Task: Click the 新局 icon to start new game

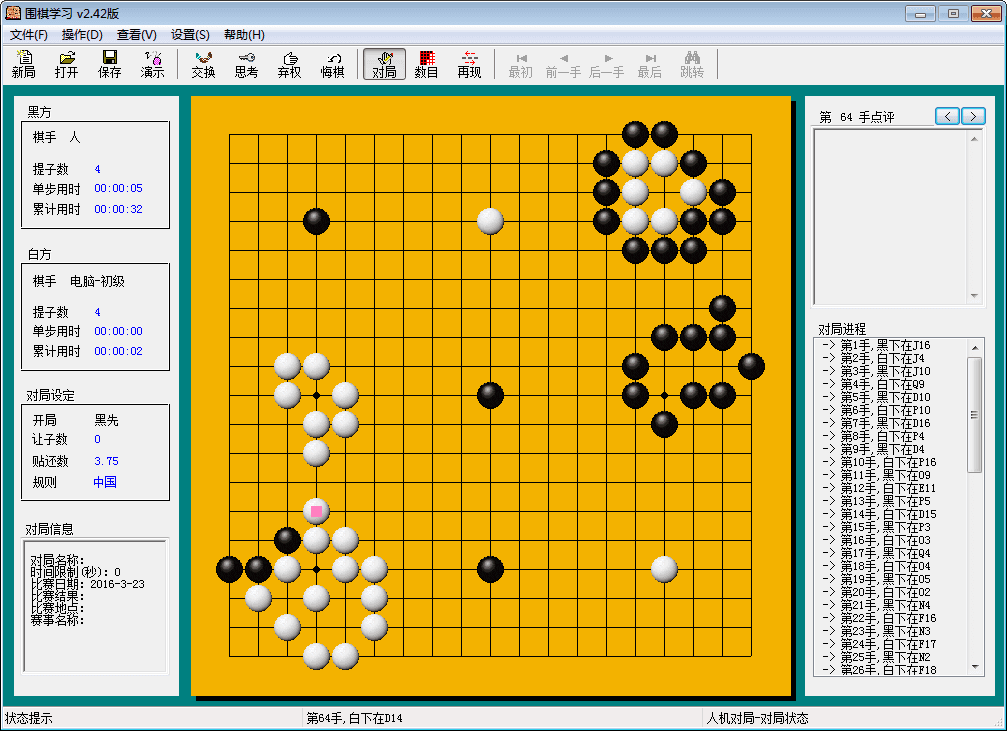Action: (23, 62)
